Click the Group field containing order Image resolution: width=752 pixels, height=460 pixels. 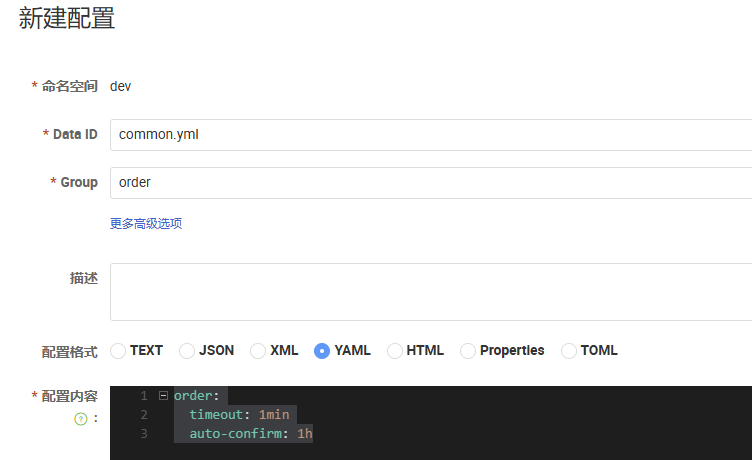(x=431, y=183)
